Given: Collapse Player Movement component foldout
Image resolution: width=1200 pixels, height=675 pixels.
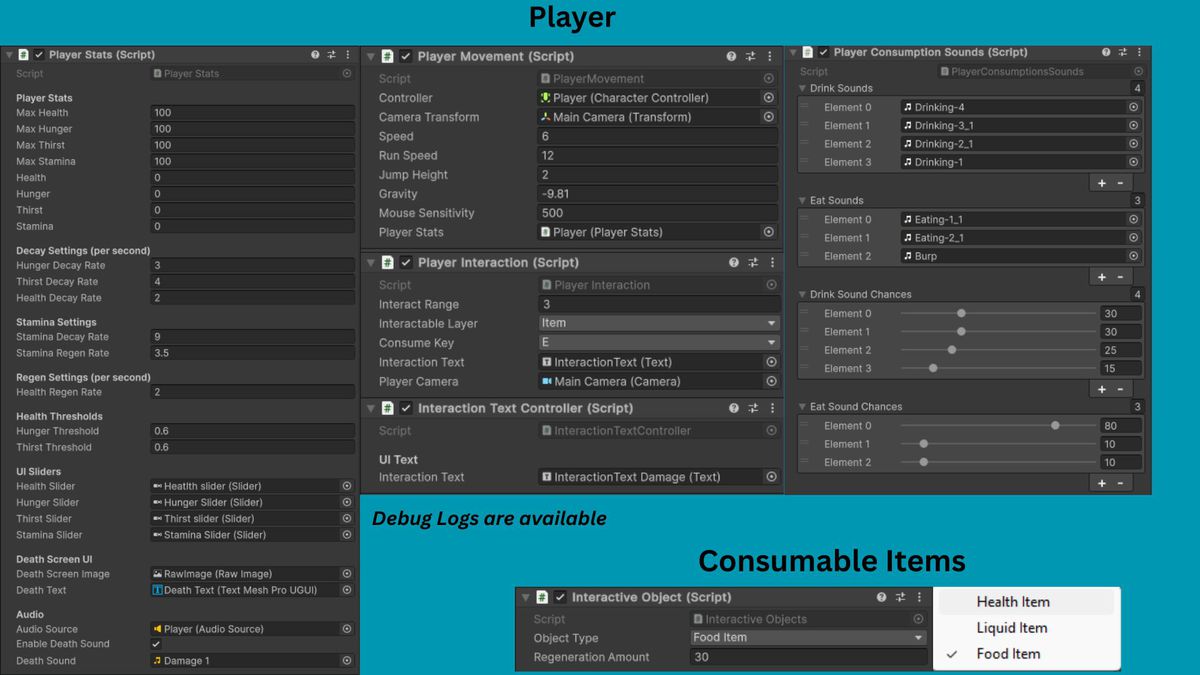Looking at the screenshot, I should (x=371, y=57).
